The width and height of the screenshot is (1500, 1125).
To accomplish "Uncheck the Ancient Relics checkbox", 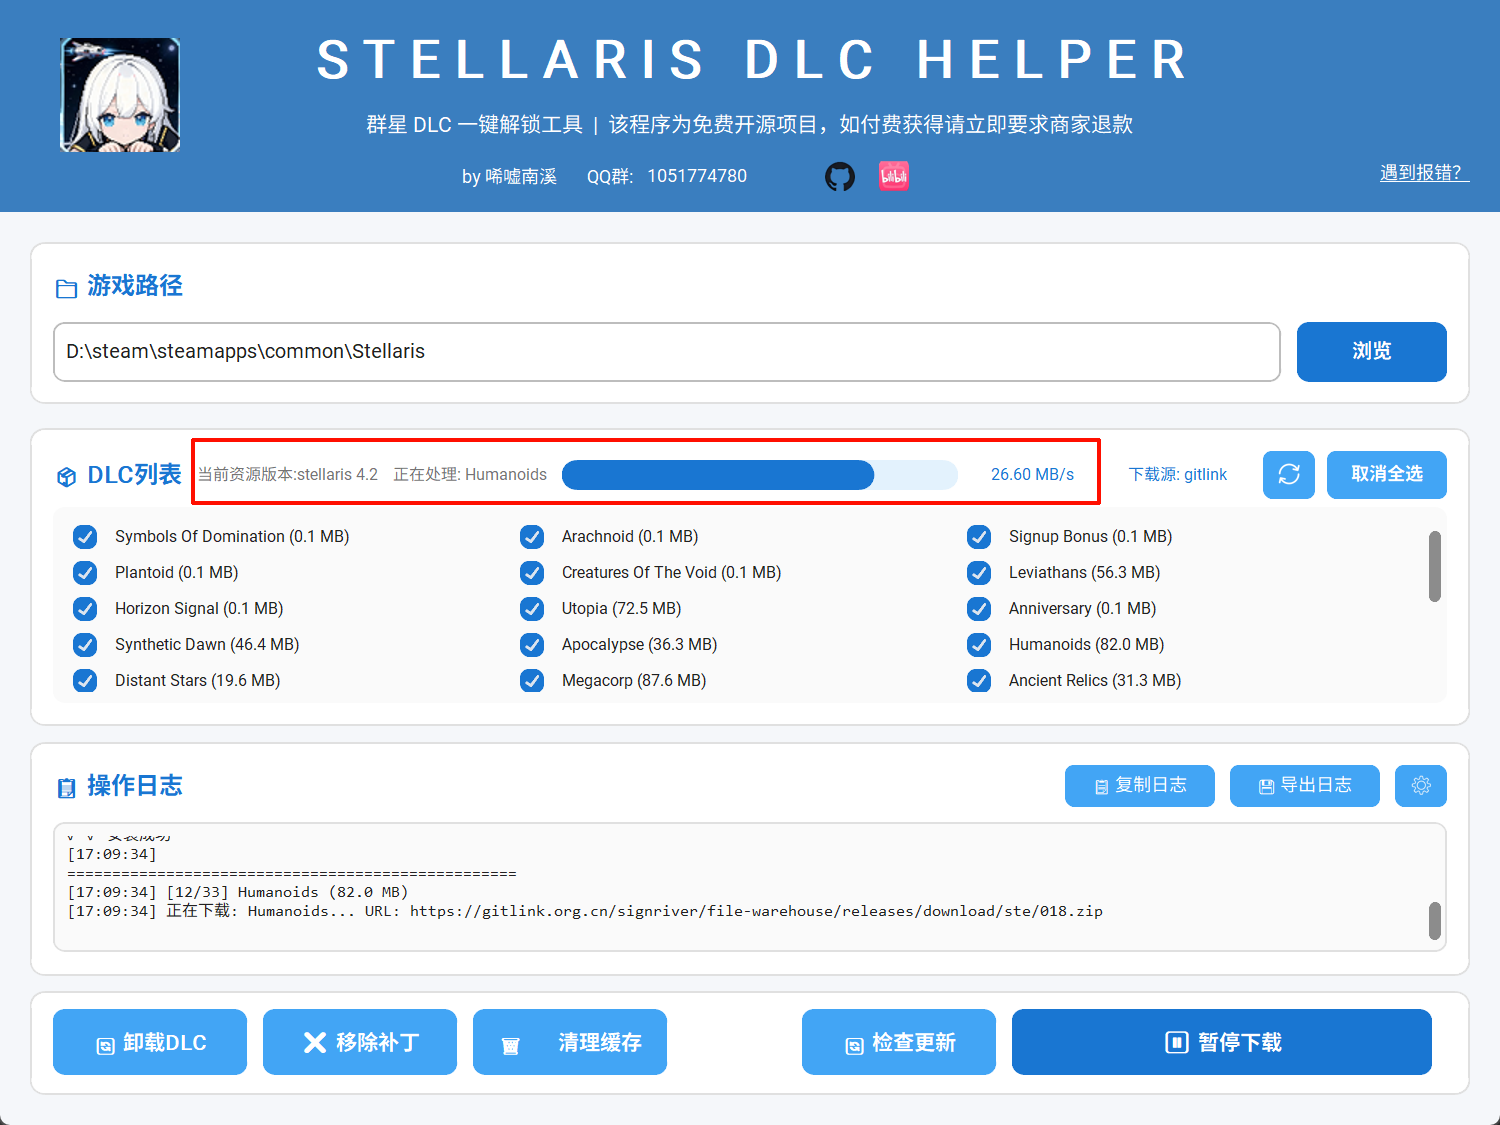I will [979, 681].
